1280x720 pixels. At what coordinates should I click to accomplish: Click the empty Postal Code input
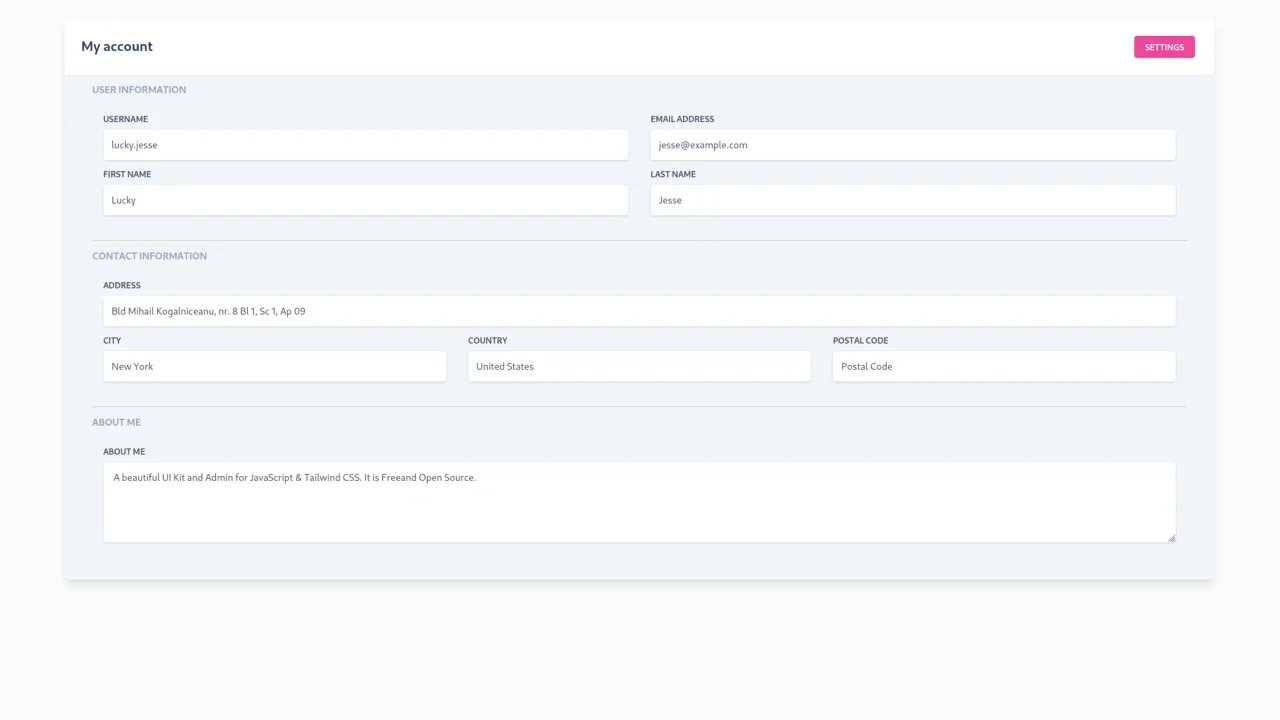coord(1003,366)
